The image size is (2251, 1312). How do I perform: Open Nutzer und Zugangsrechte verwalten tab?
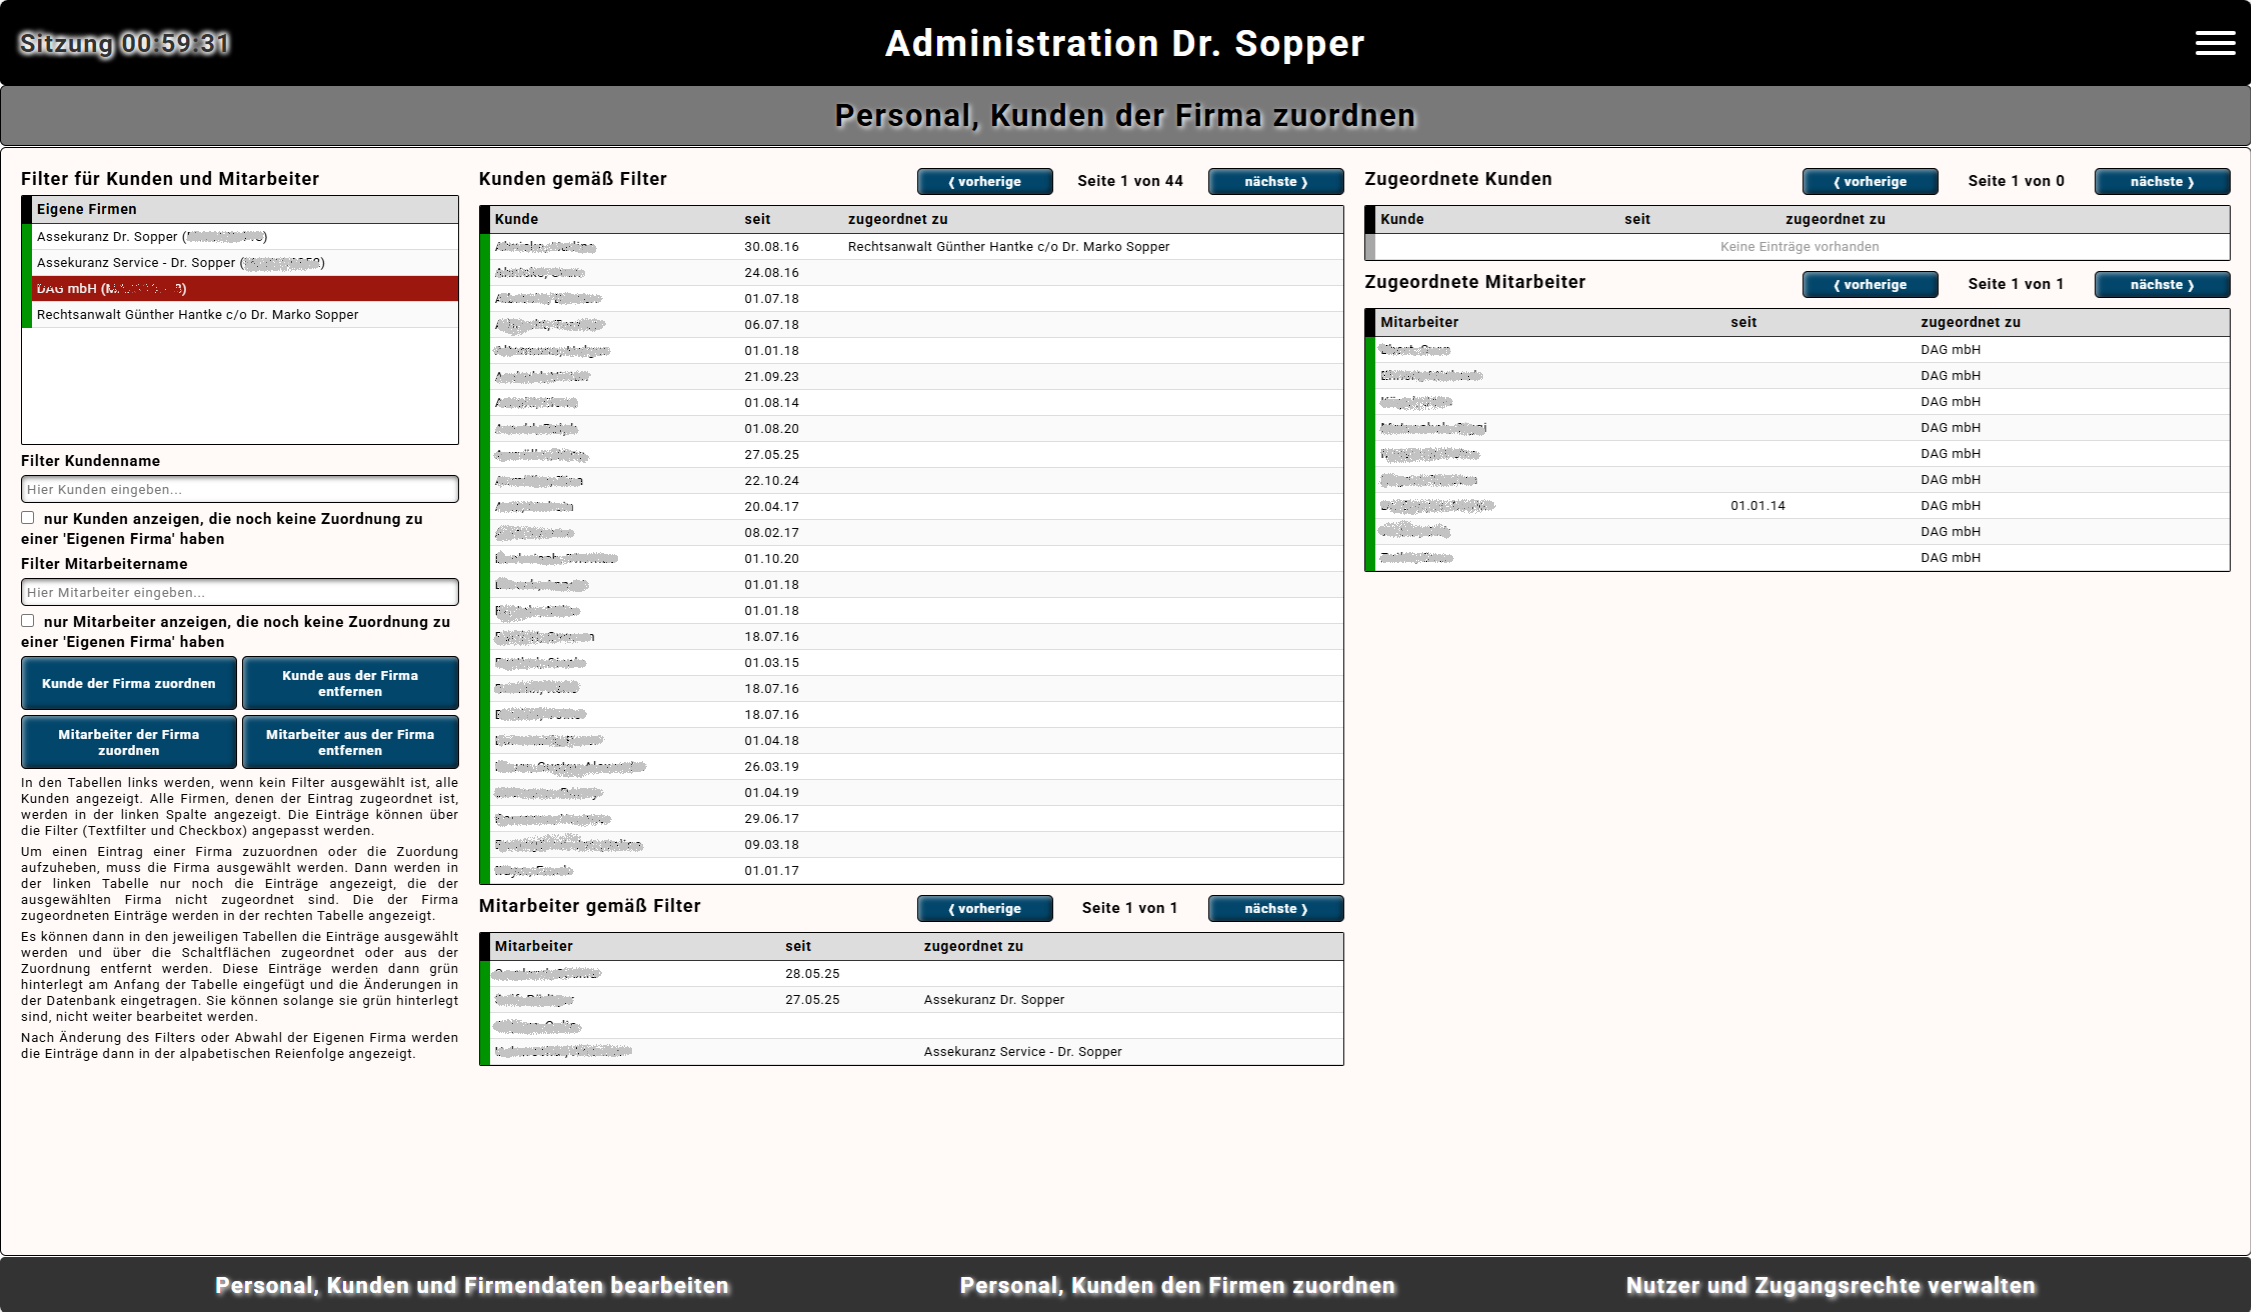[x=1830, y=1286]
